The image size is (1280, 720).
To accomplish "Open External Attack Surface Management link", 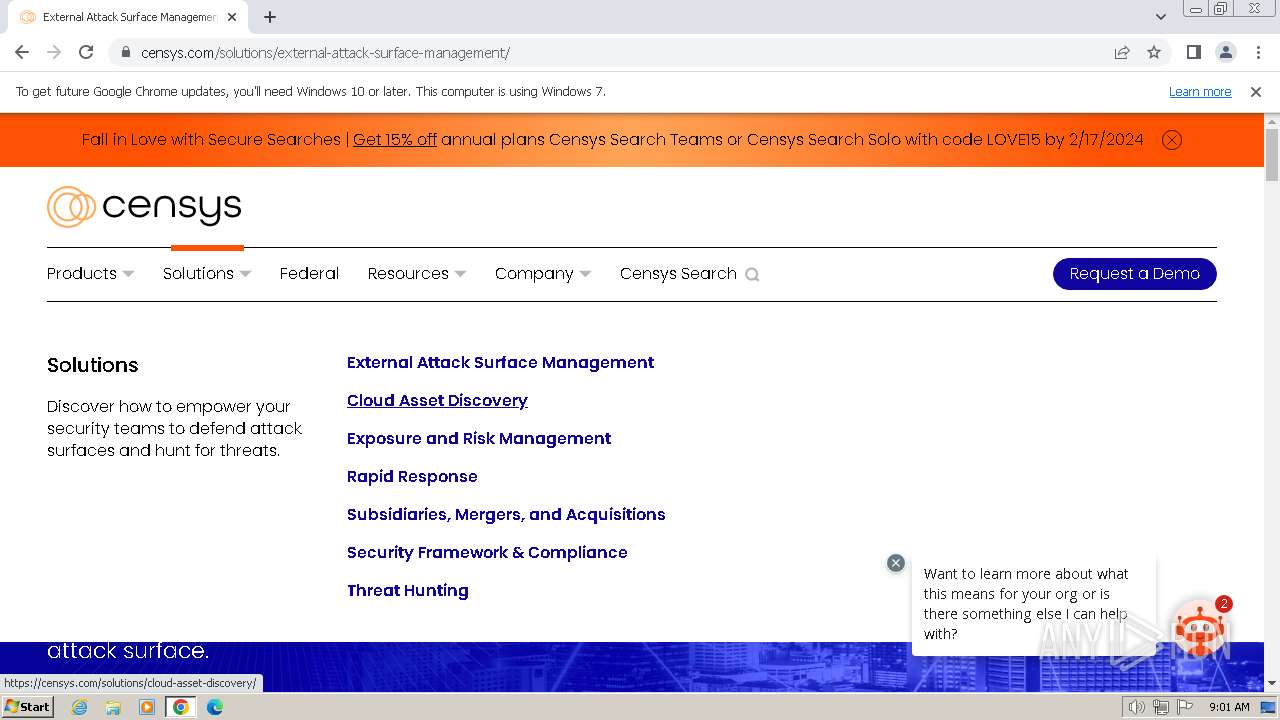I will coord(500,362).
